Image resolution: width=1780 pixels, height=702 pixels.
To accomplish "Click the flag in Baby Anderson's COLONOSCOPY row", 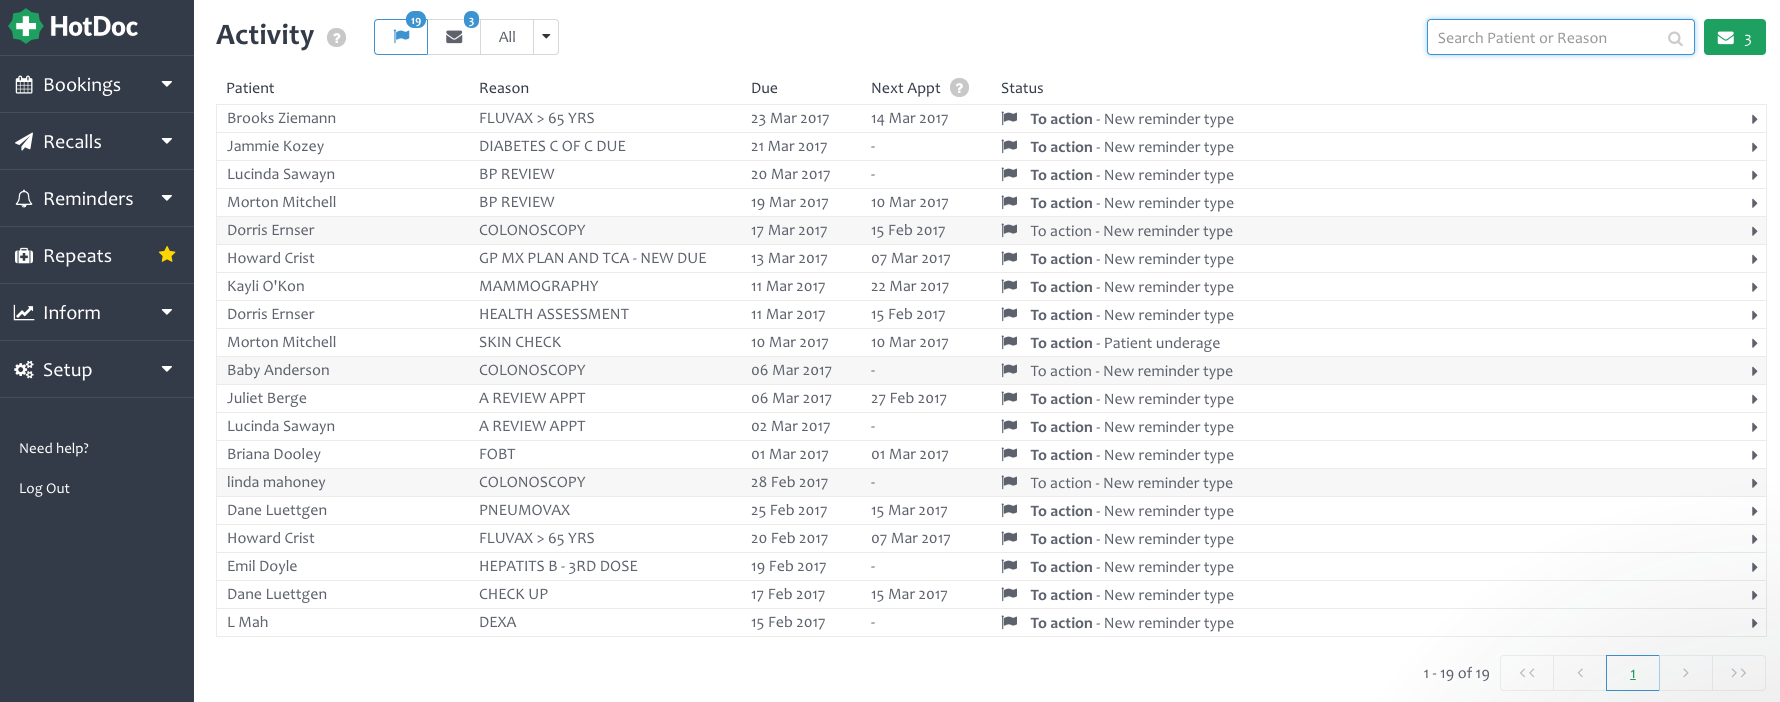I will (1010, 370).
